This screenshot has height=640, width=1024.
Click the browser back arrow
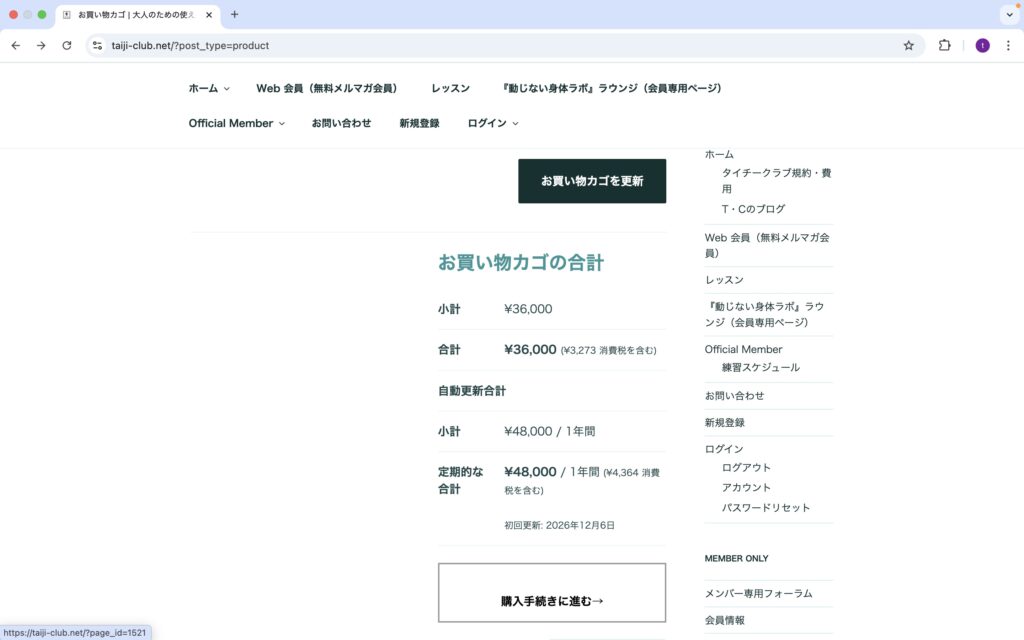tap(15, 45)
